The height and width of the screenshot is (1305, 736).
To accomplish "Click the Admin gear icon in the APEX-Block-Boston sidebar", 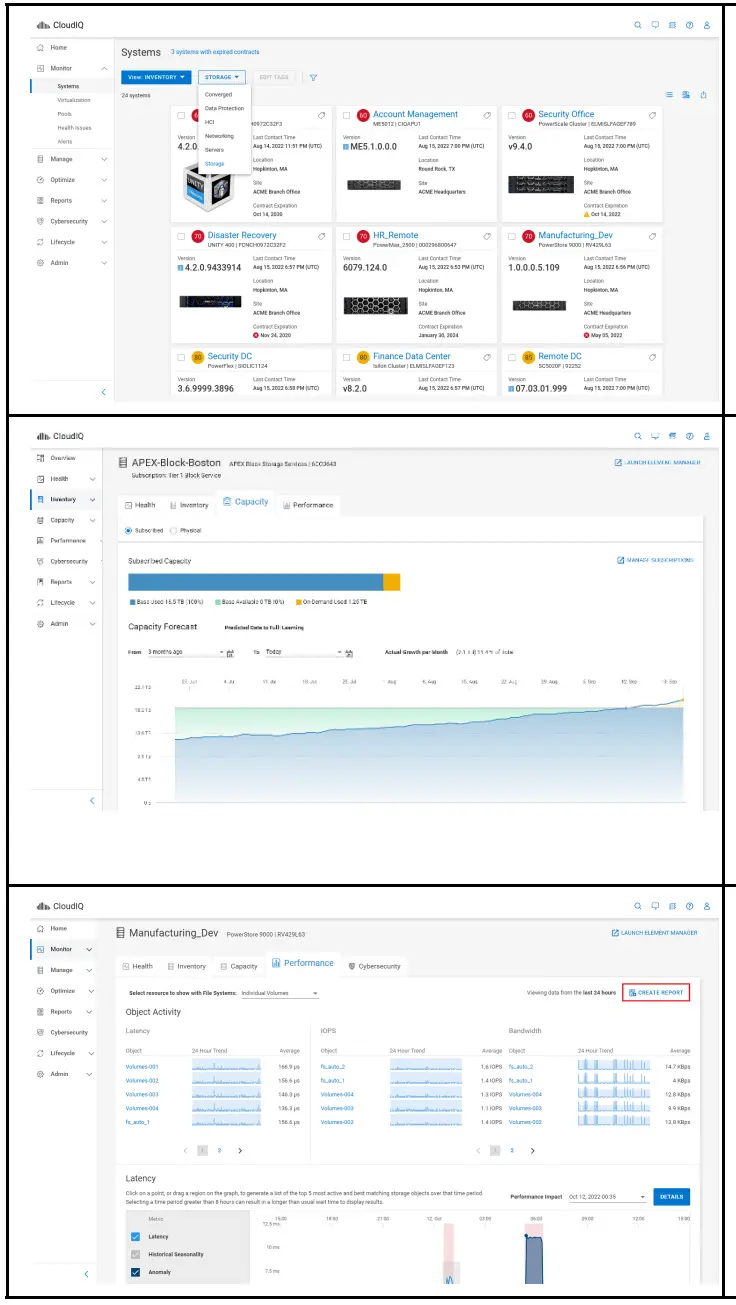I will tap(40, 624).
